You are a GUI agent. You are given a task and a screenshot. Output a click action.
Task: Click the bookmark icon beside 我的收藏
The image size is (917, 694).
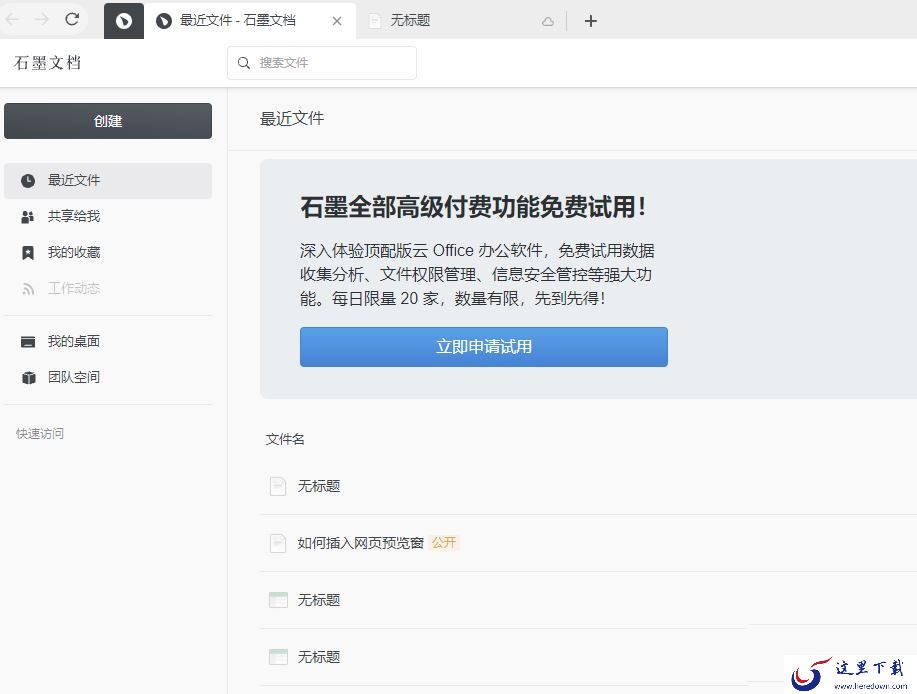tap(27, 253)
